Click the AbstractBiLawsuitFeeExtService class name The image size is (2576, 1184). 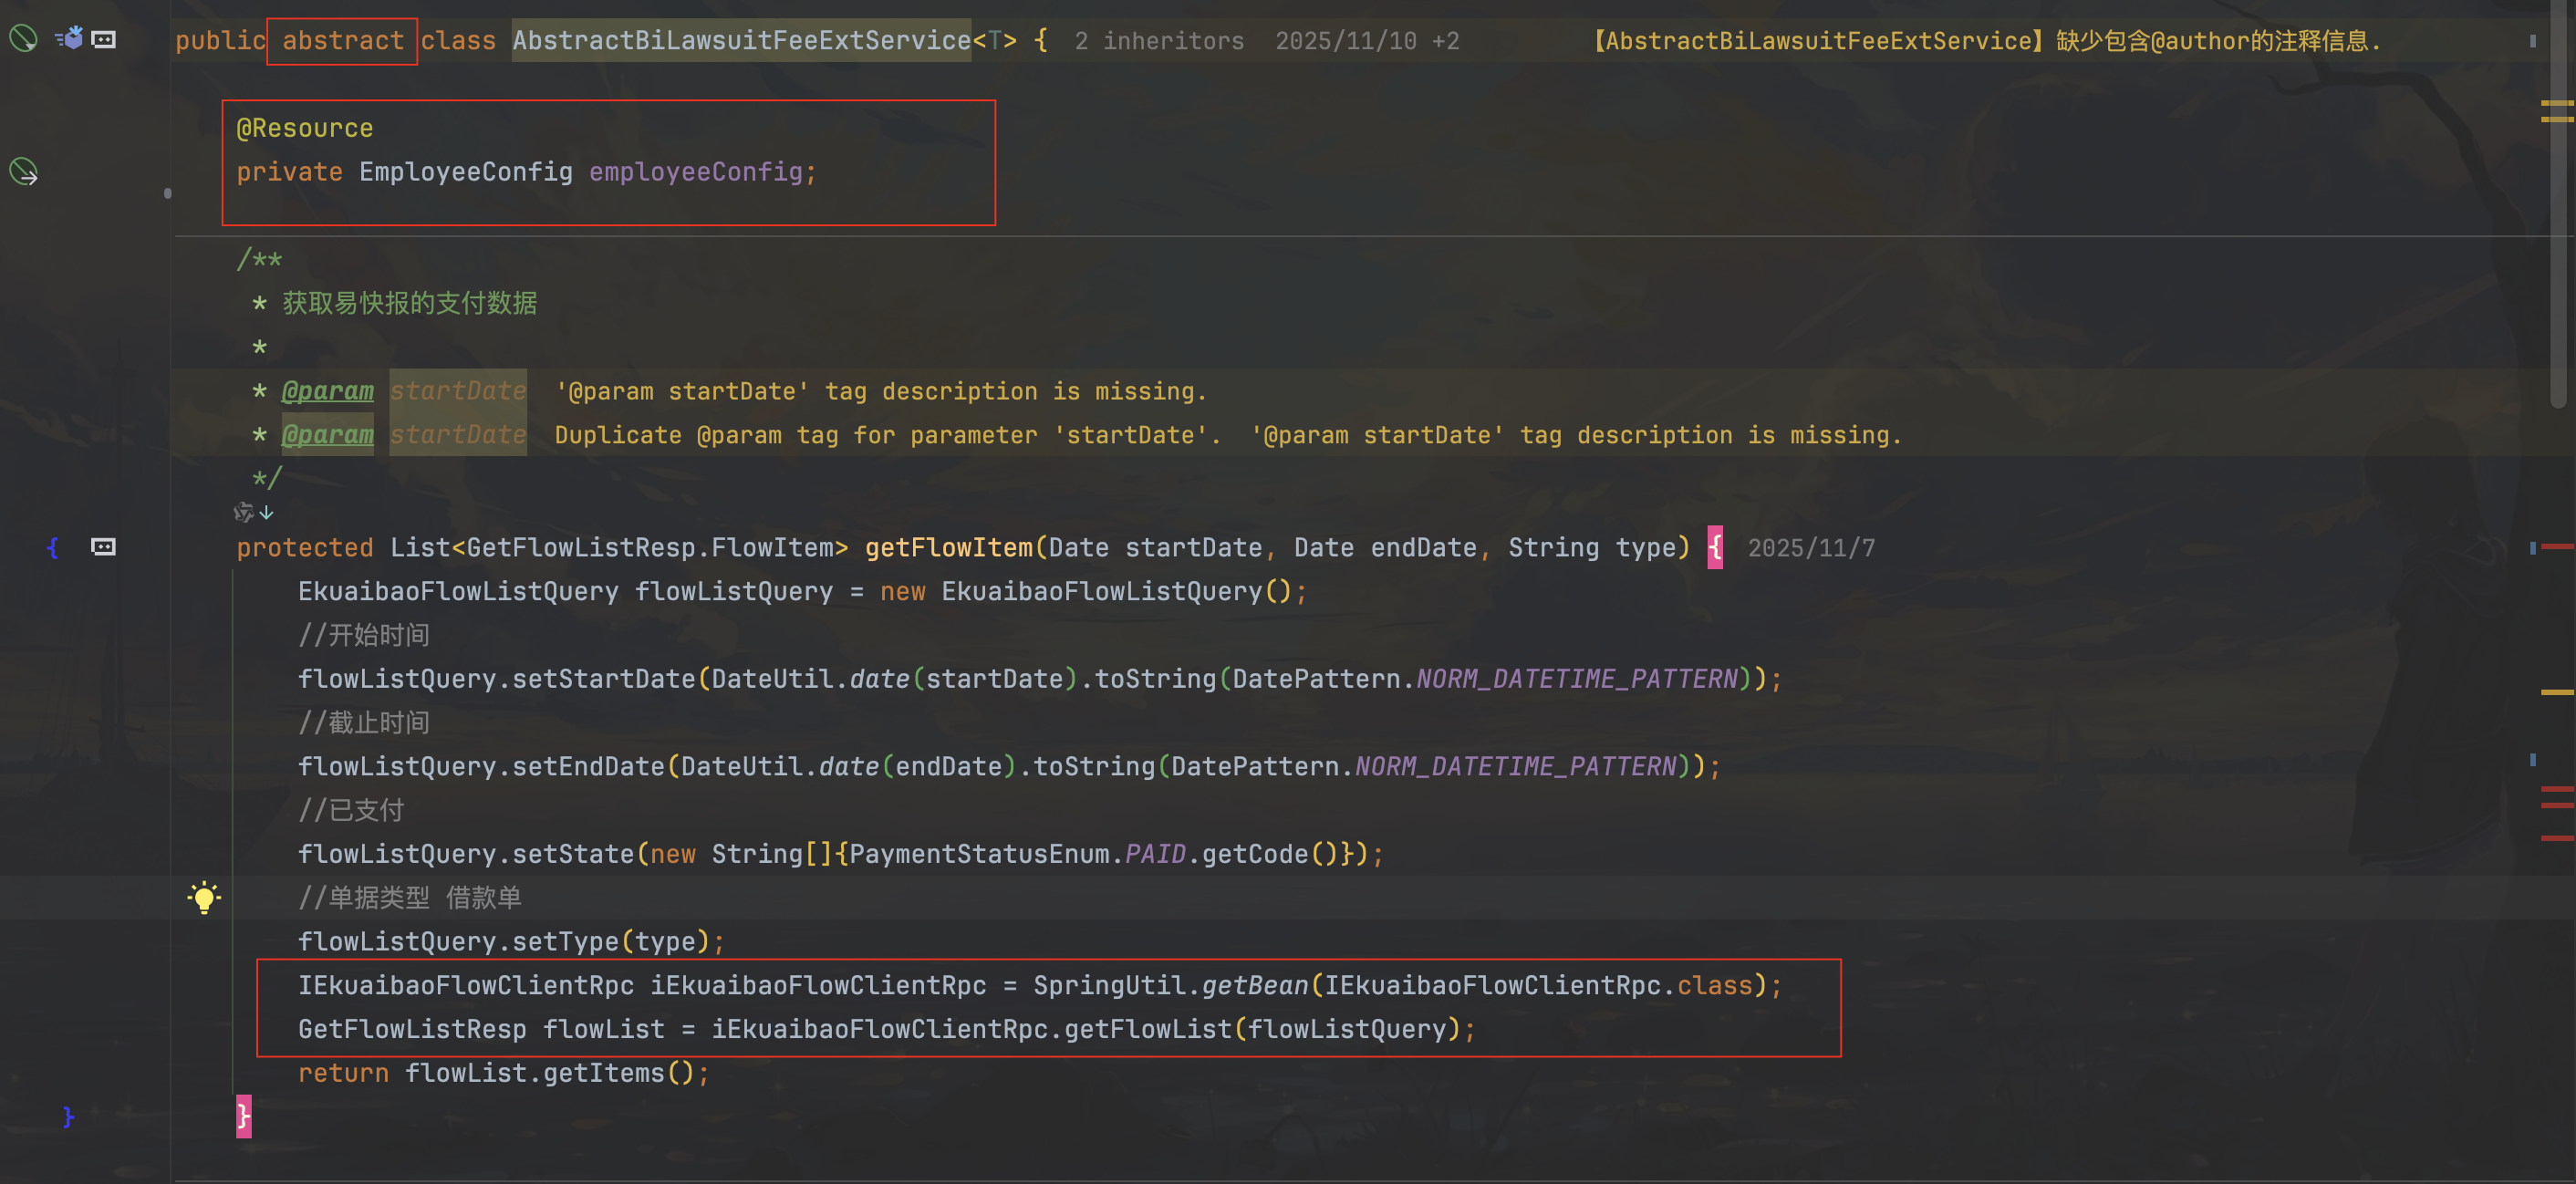[x=741, y=41]
